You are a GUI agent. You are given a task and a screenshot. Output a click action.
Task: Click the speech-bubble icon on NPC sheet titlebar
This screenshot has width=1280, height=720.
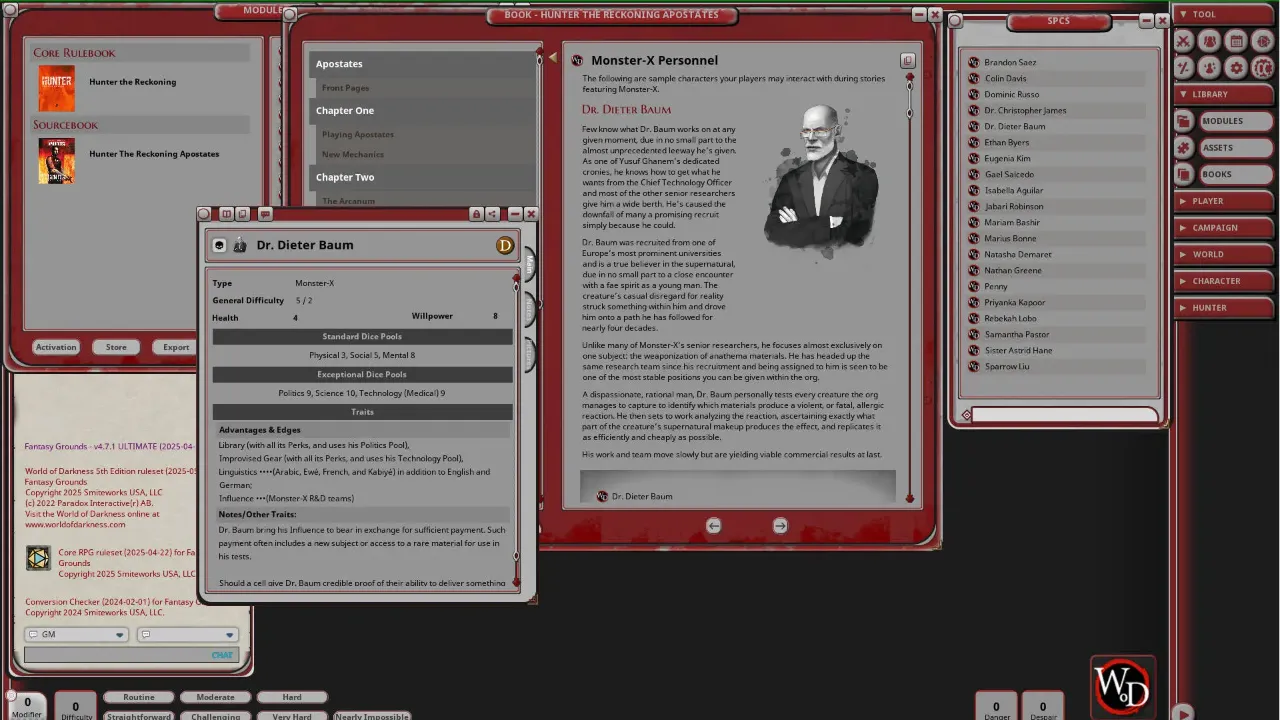pyautogui.click(x=265, y=214)
